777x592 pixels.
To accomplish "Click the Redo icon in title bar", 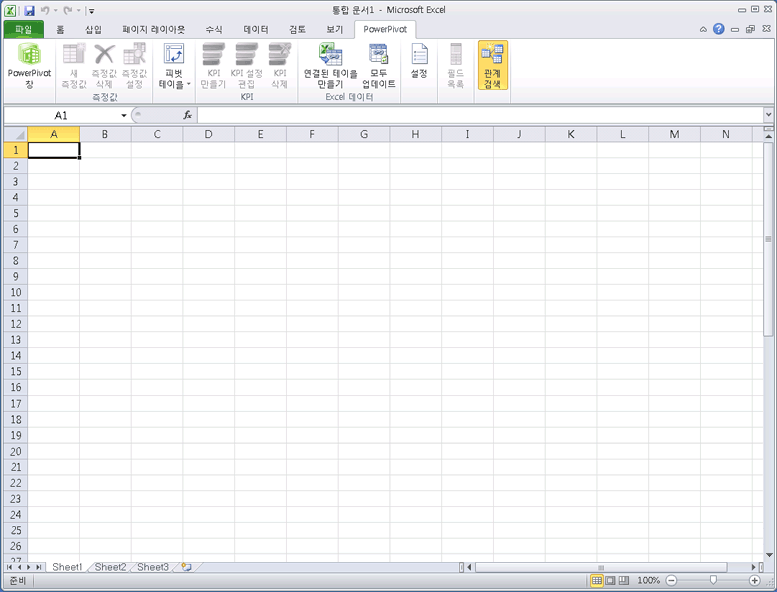I will (x=68, y=10).
